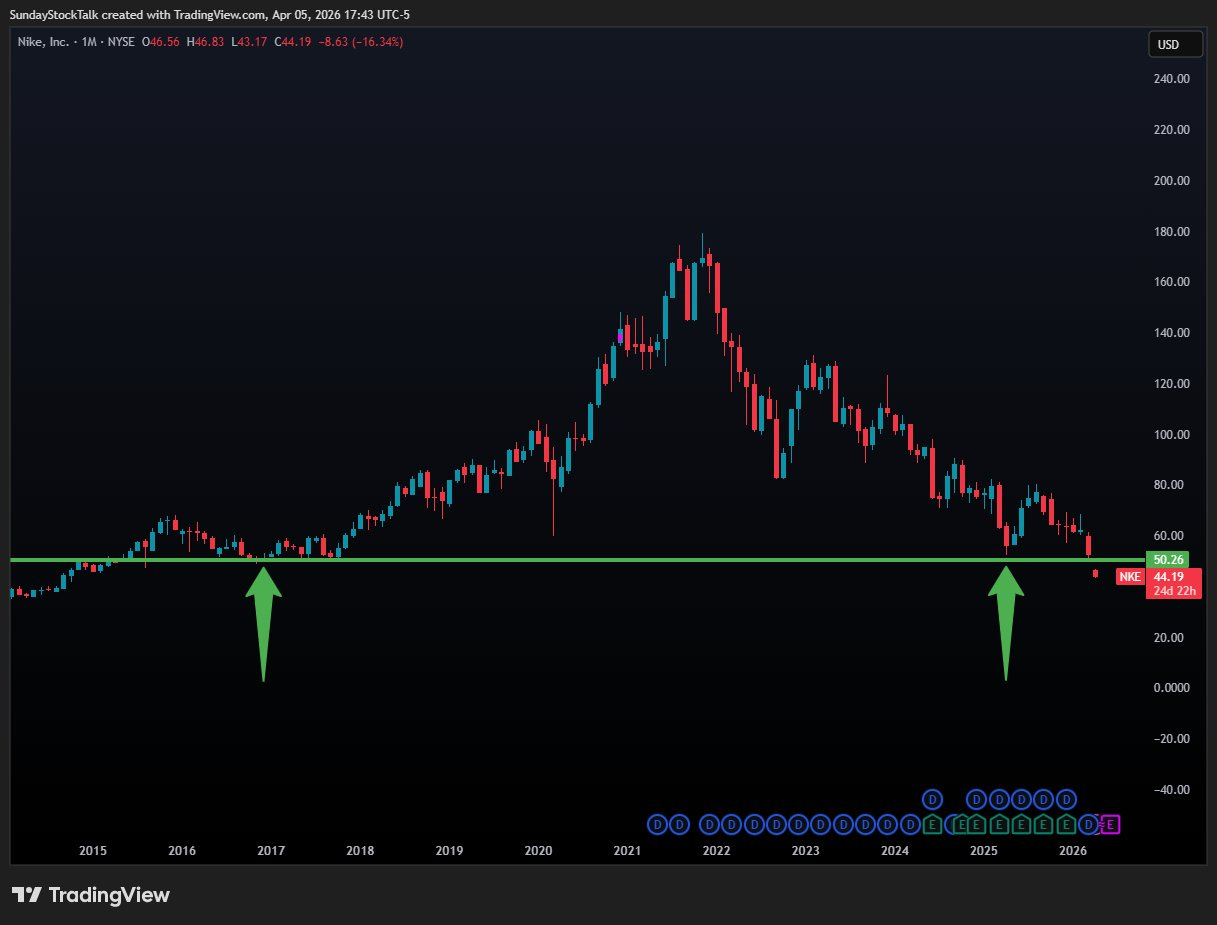Click the 2026 label on time axis
1217x925 pixels.
click(x=1073, y=851)
